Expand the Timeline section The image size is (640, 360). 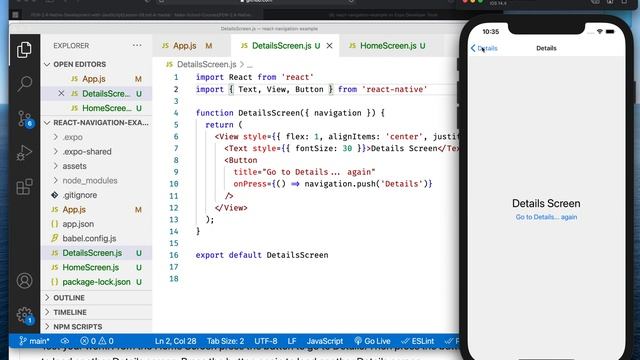(x=70, y=312)
